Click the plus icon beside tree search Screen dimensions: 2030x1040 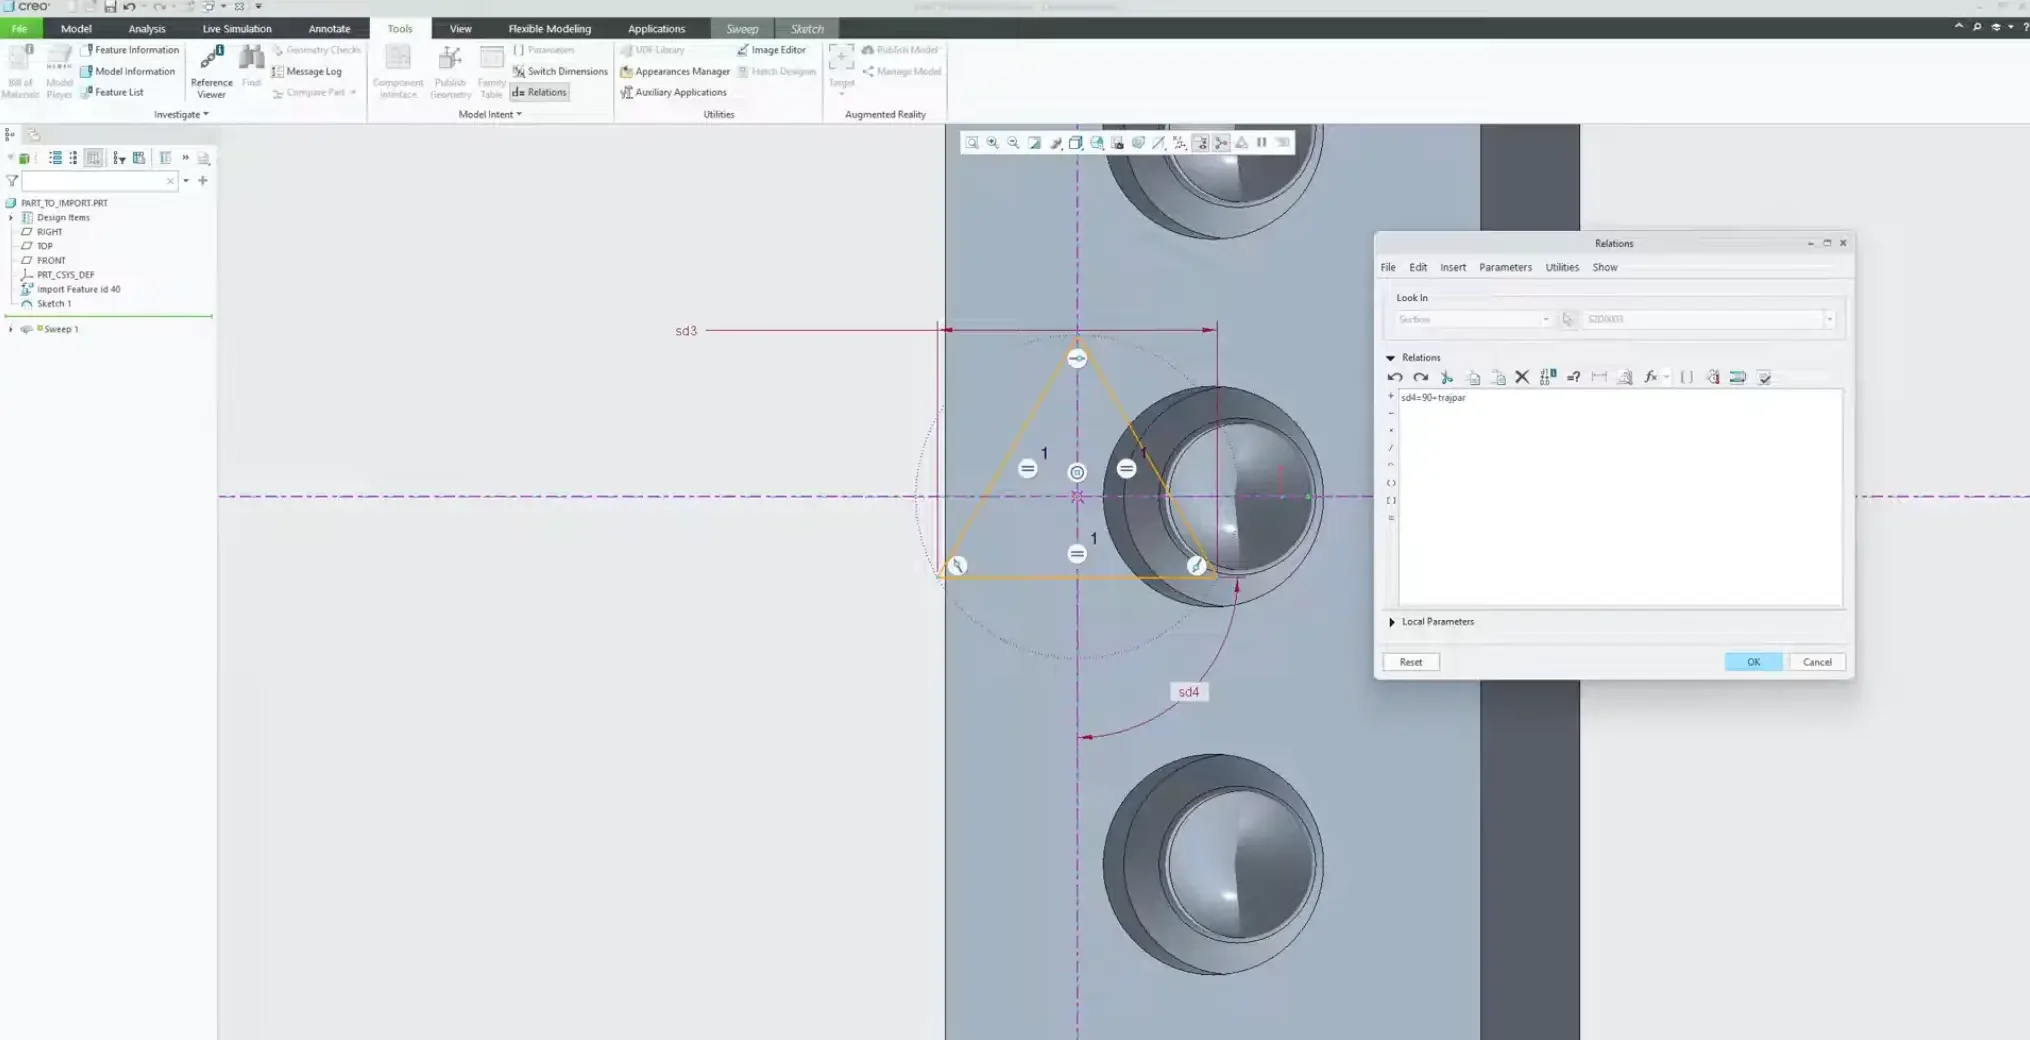coord(203,181)
